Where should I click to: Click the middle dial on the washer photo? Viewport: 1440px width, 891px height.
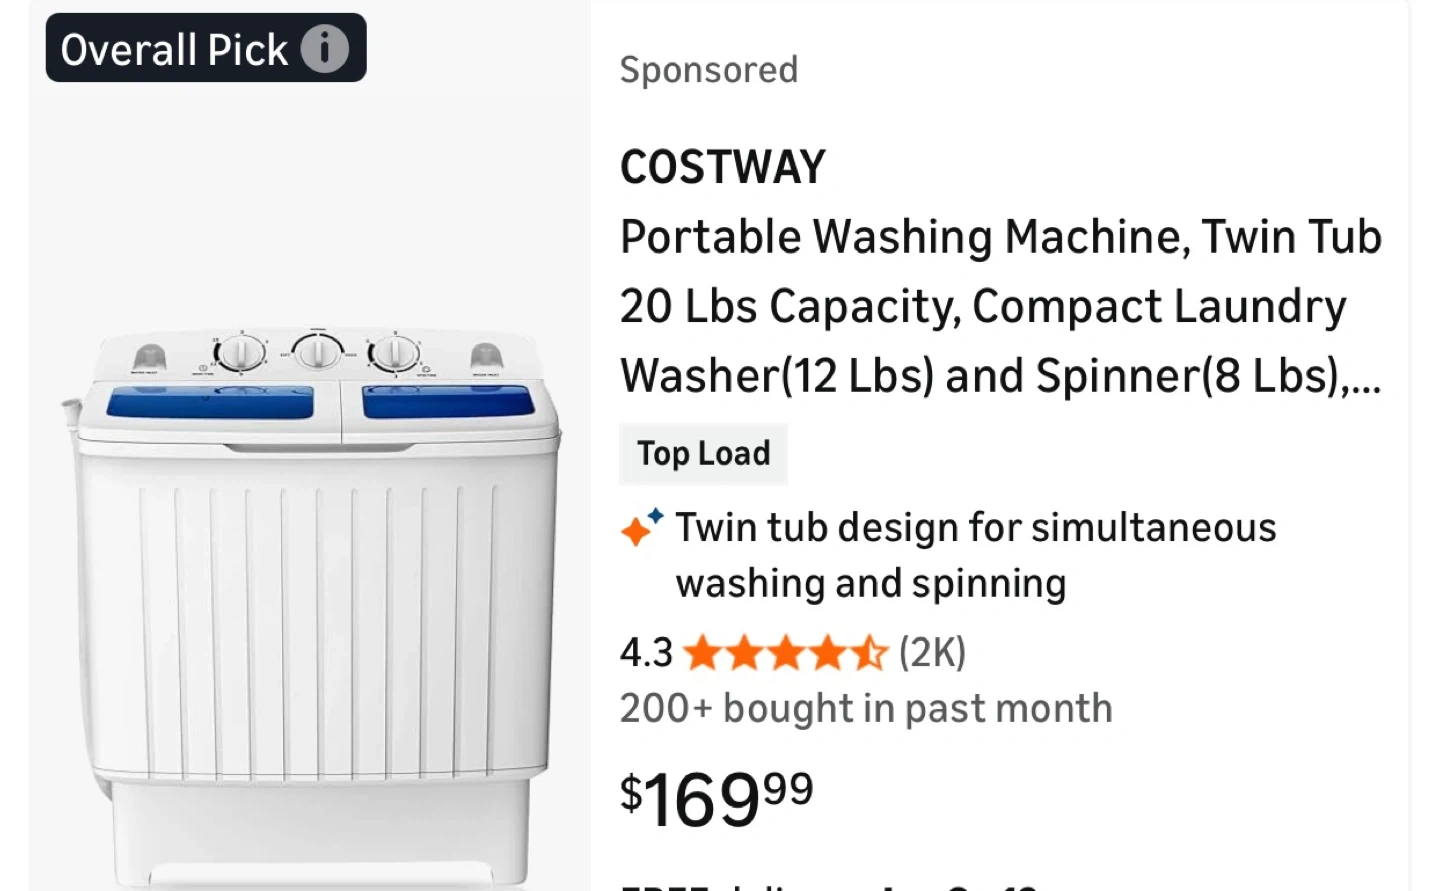coord(318,351)
